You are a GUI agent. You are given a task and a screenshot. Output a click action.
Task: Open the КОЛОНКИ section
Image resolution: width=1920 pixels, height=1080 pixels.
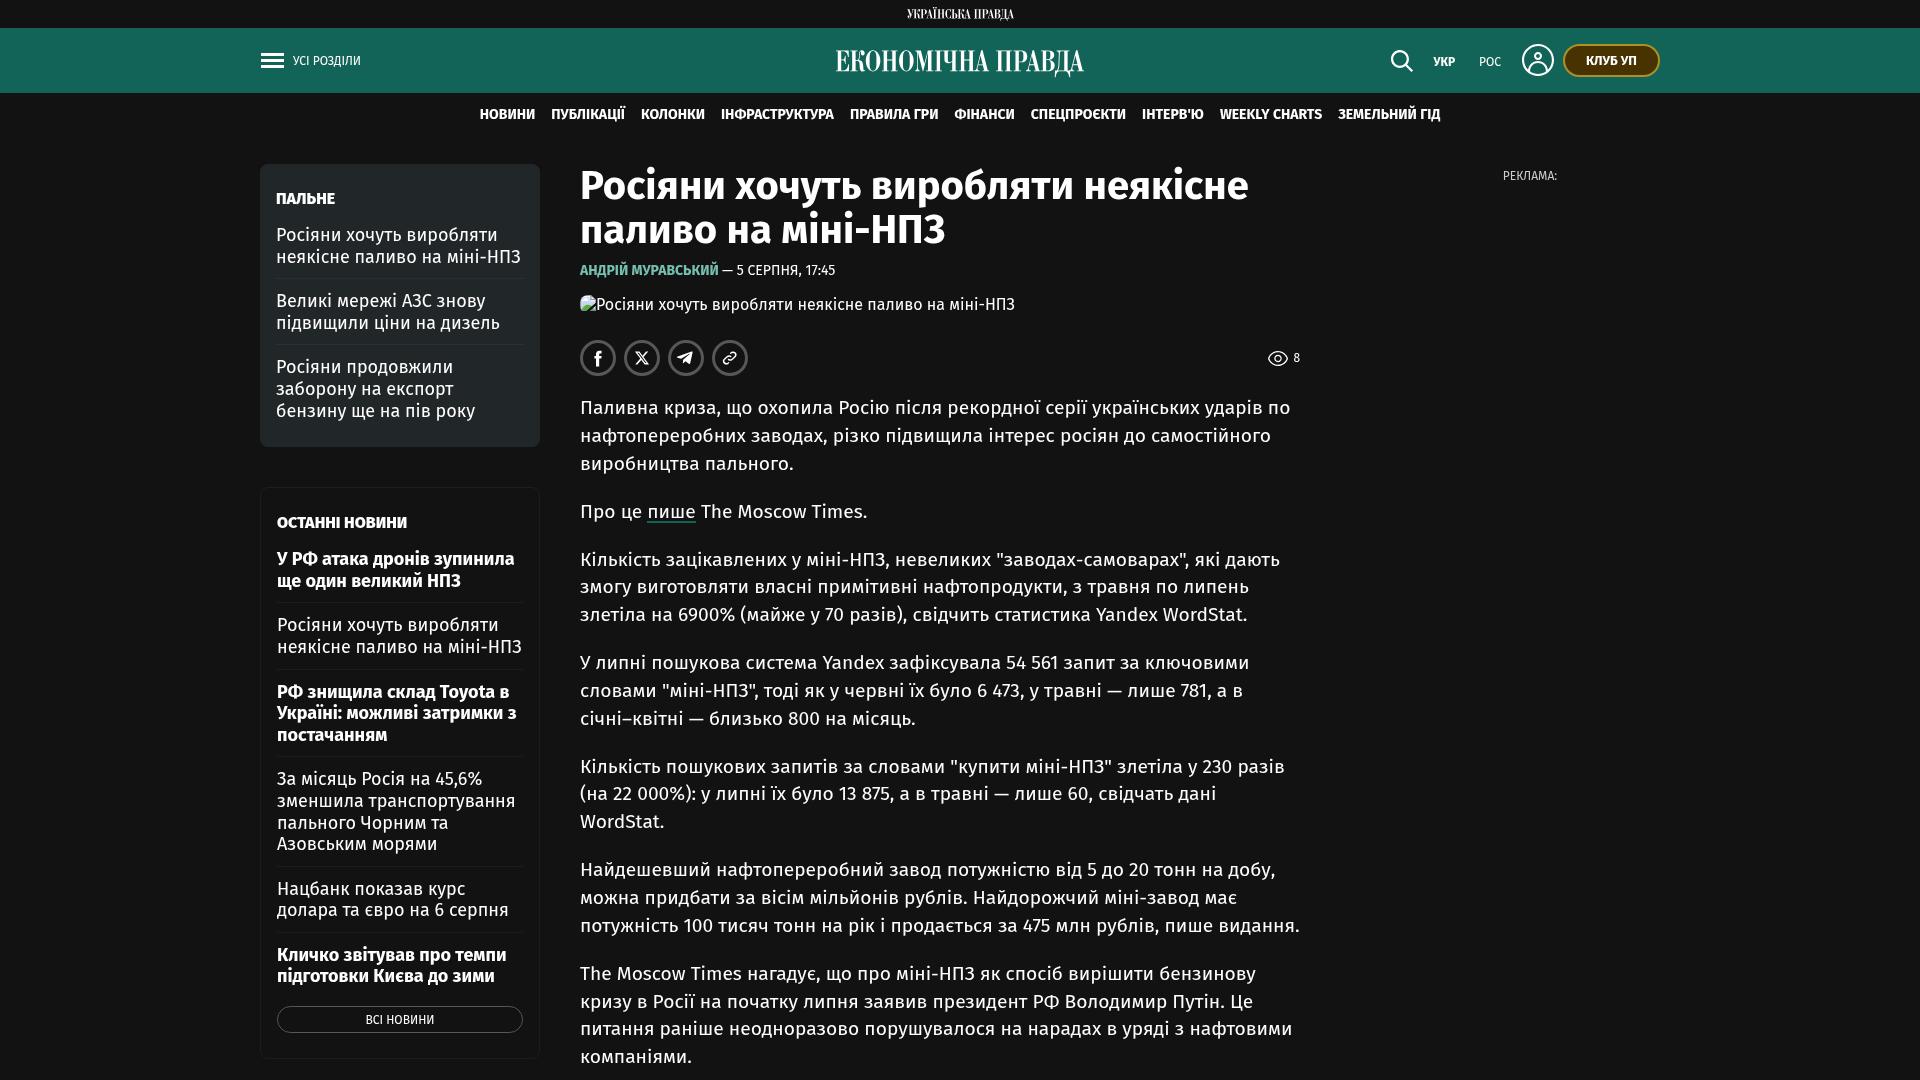tap(673, 115)
